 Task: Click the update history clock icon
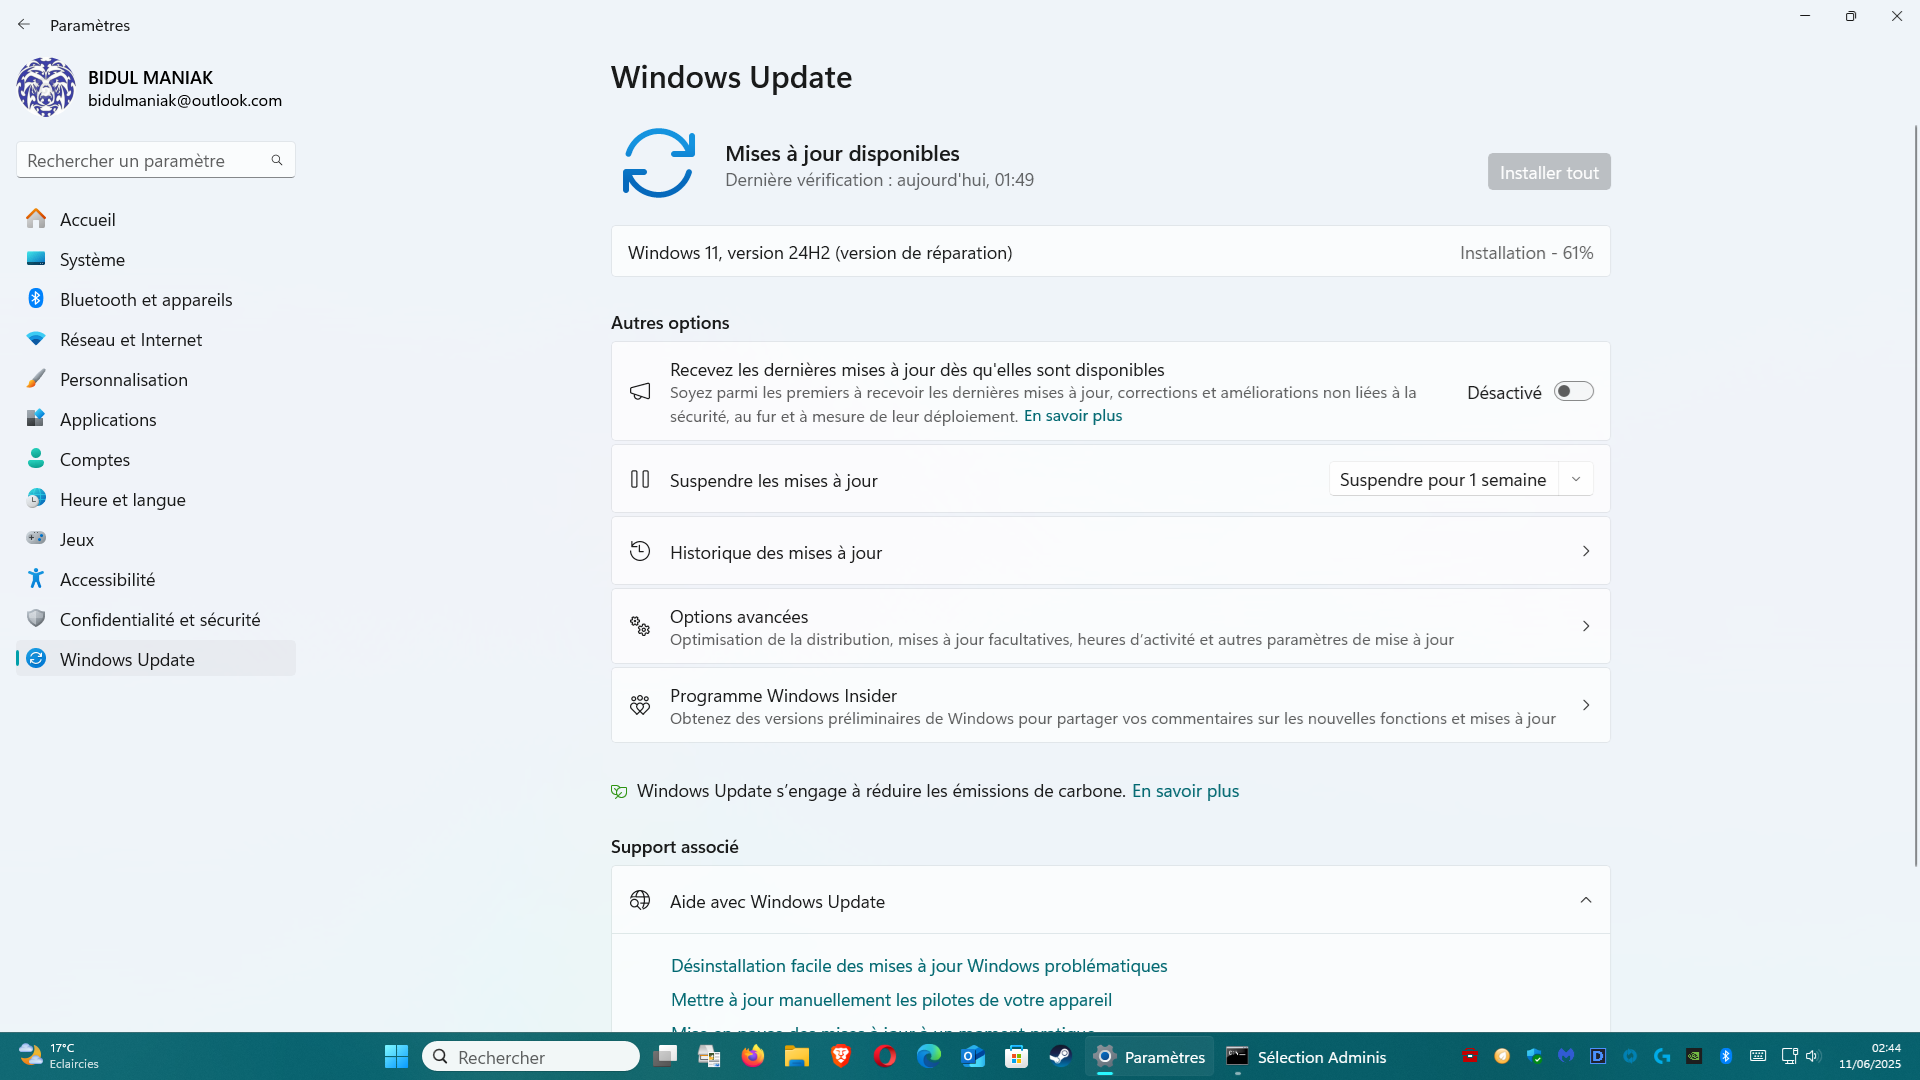[x=640, y=551]
